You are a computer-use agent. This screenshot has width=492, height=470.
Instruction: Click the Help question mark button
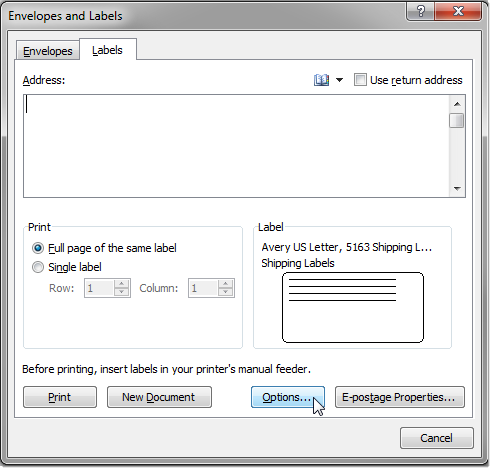(421, 11)
